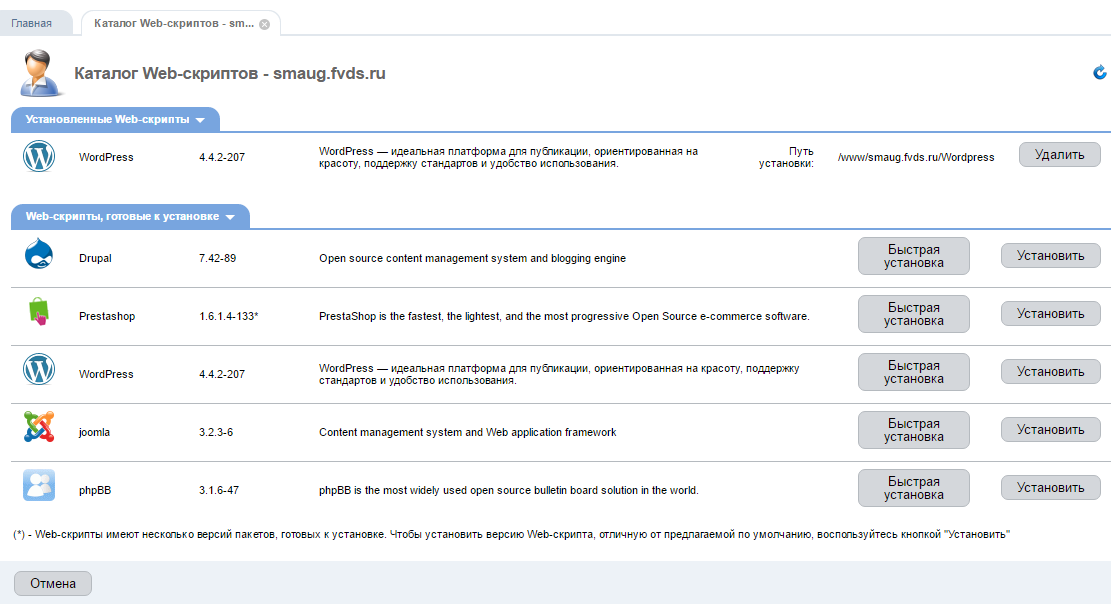Click the Drupal logo icon
This screenshot has height=604, width=1111.
point(39,255)
